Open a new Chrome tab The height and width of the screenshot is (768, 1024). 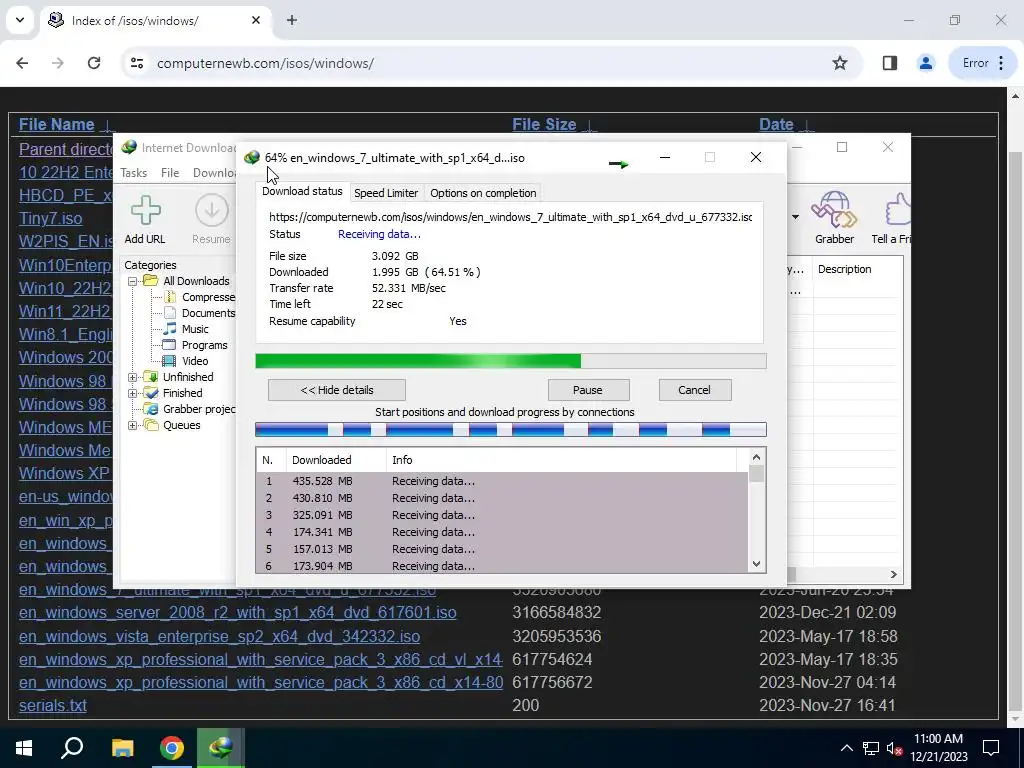[x=292, y=20]
